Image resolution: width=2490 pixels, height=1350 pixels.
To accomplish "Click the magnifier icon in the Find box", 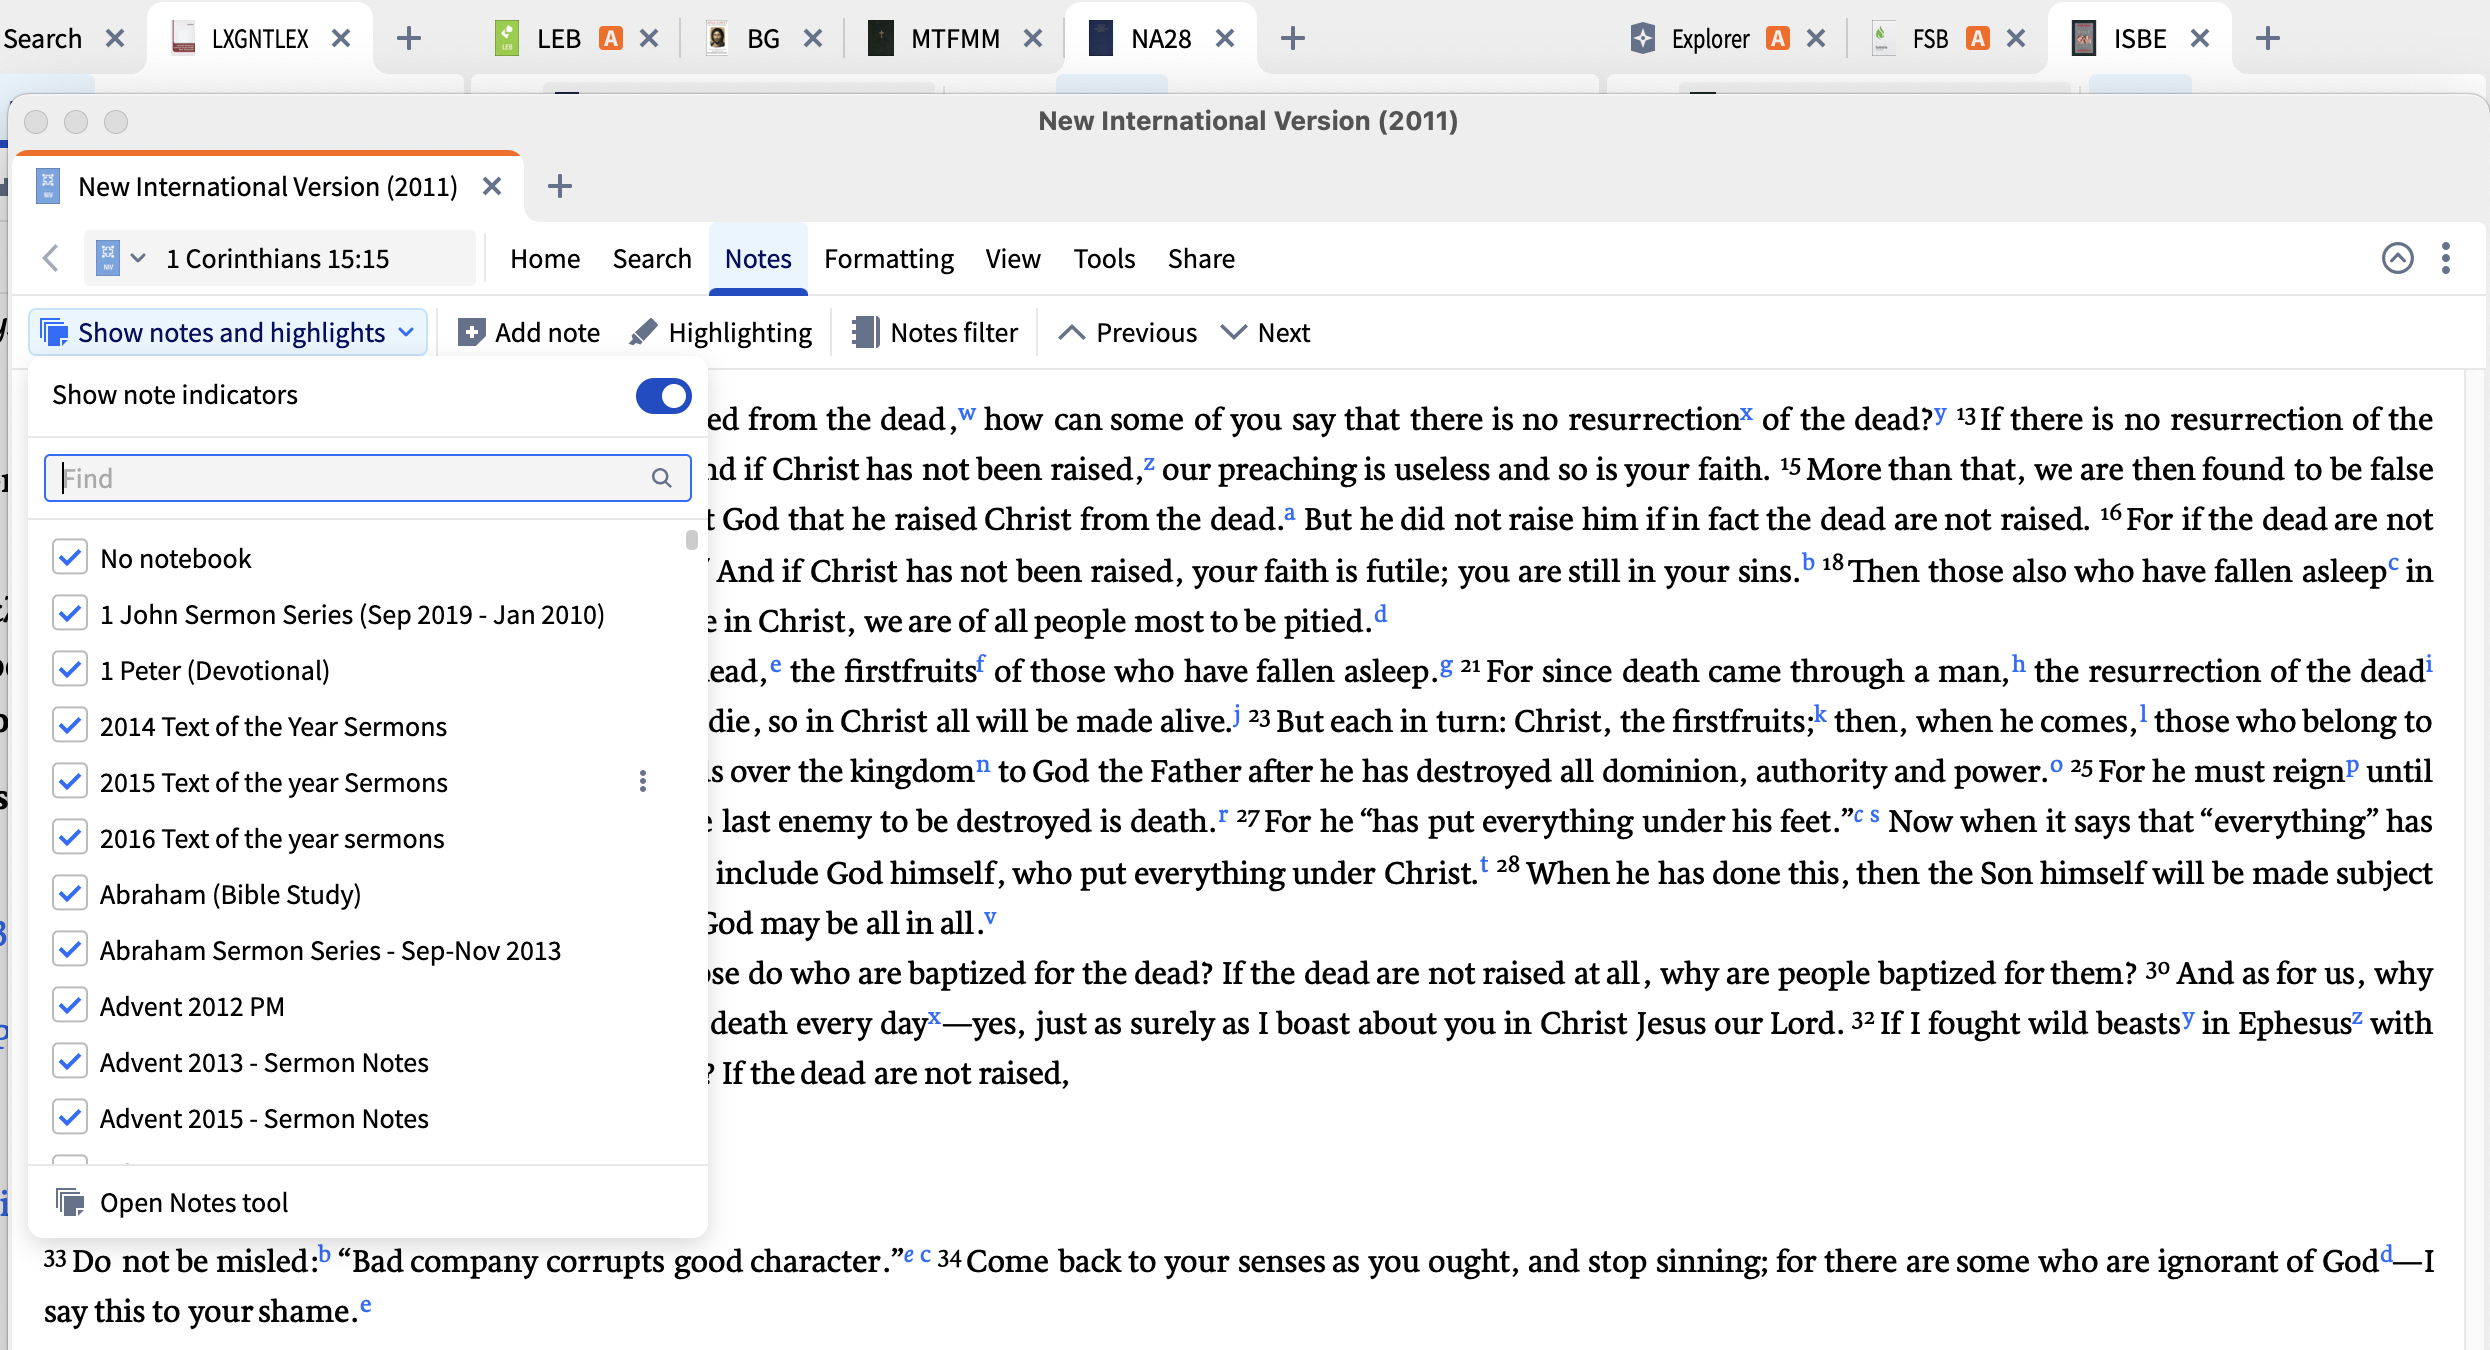I will click(x=661, y=478).
